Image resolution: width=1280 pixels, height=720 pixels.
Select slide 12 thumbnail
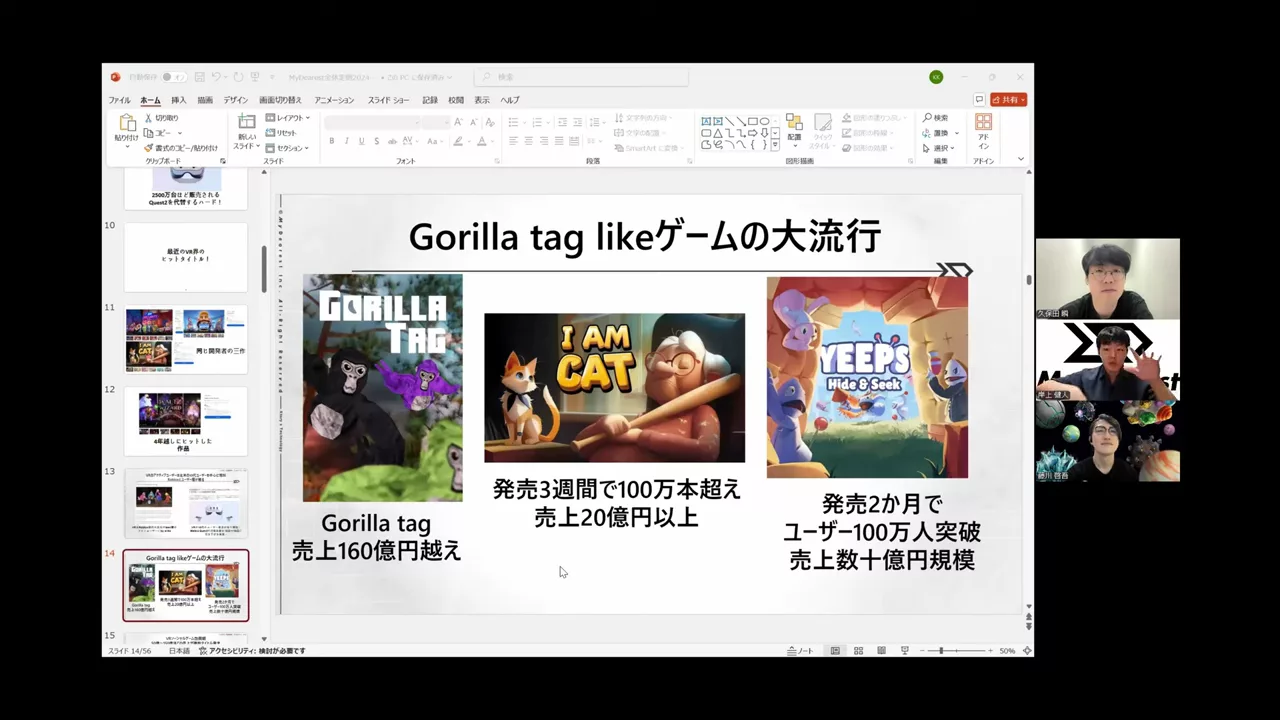pyautogui.click(x=186, y=421)
